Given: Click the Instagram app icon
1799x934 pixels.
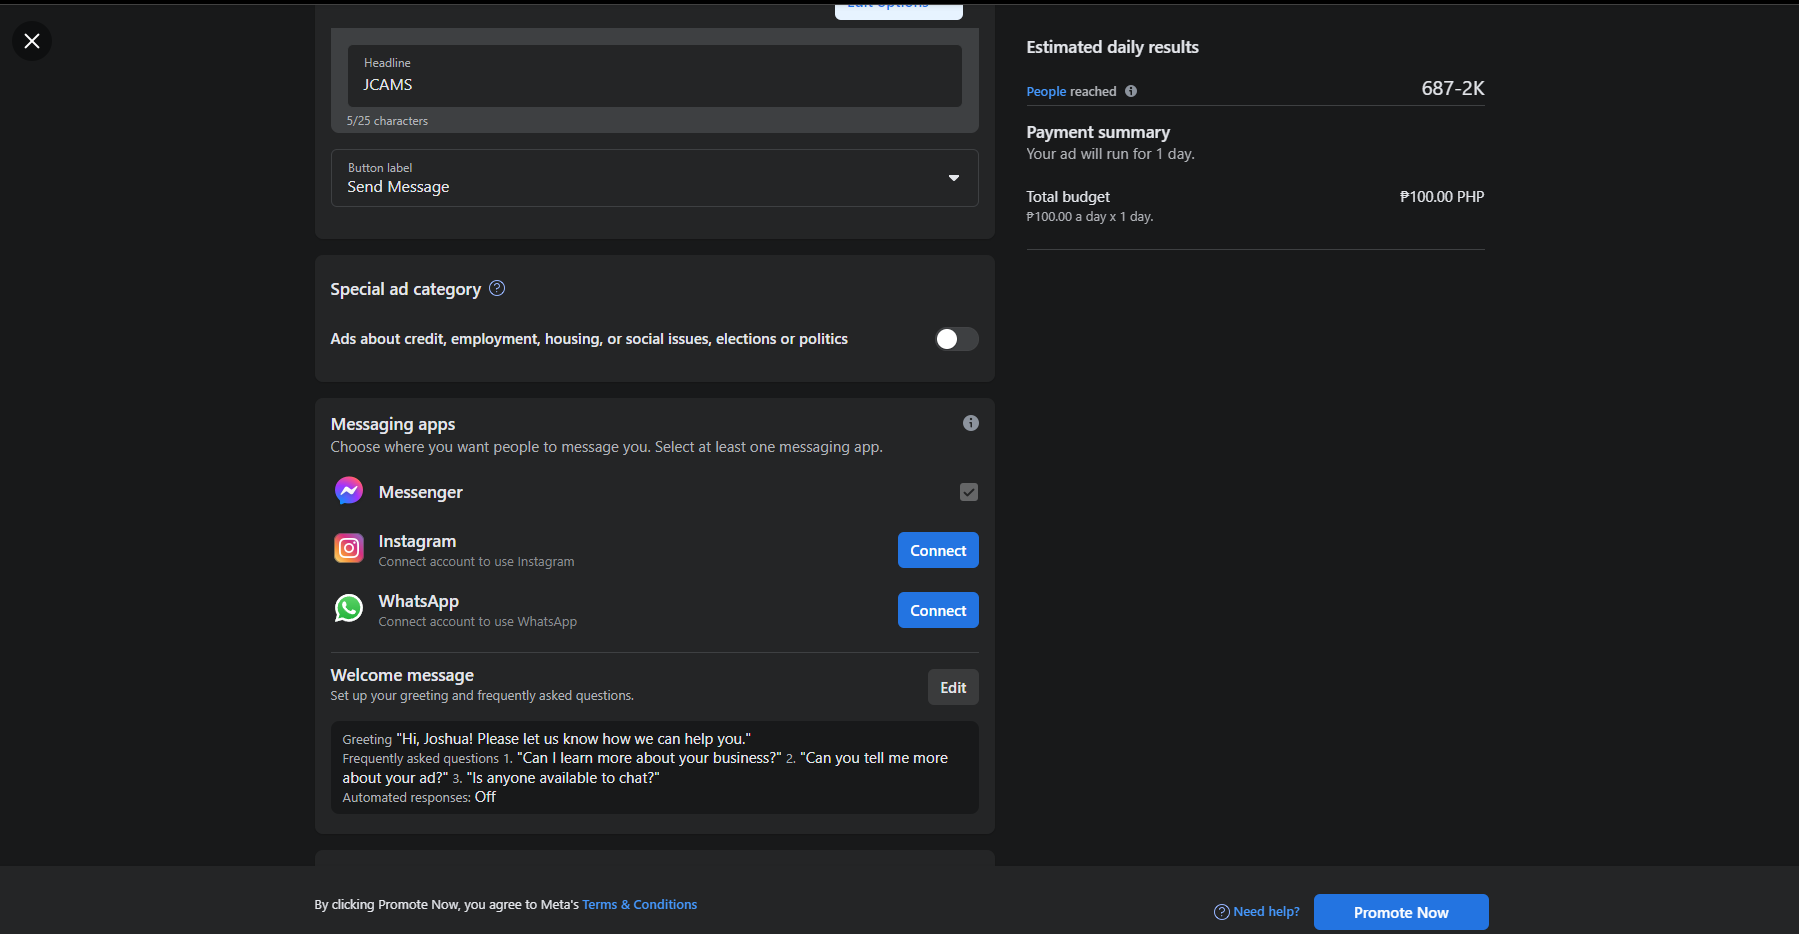Looking at the screenshot, I should point(349,548).
